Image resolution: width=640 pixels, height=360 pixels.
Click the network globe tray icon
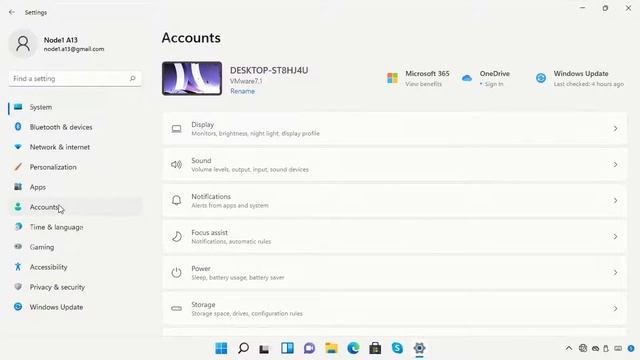click(583, 348)
